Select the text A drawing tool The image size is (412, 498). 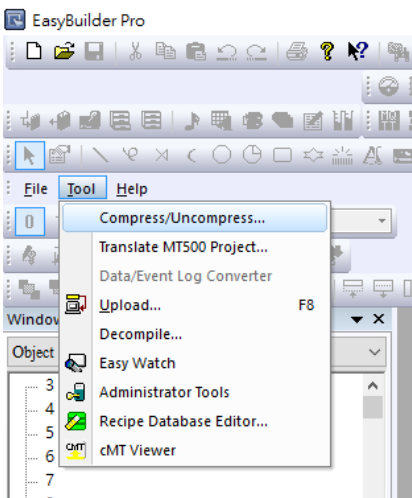pos(372,155)
